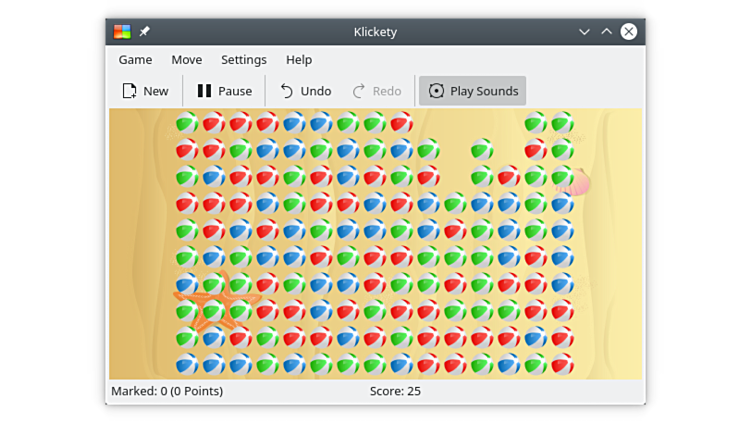Click the colorful Klickety app icon in title bar
The height and width of the screenshot is (423, 752).
[122, 32]
